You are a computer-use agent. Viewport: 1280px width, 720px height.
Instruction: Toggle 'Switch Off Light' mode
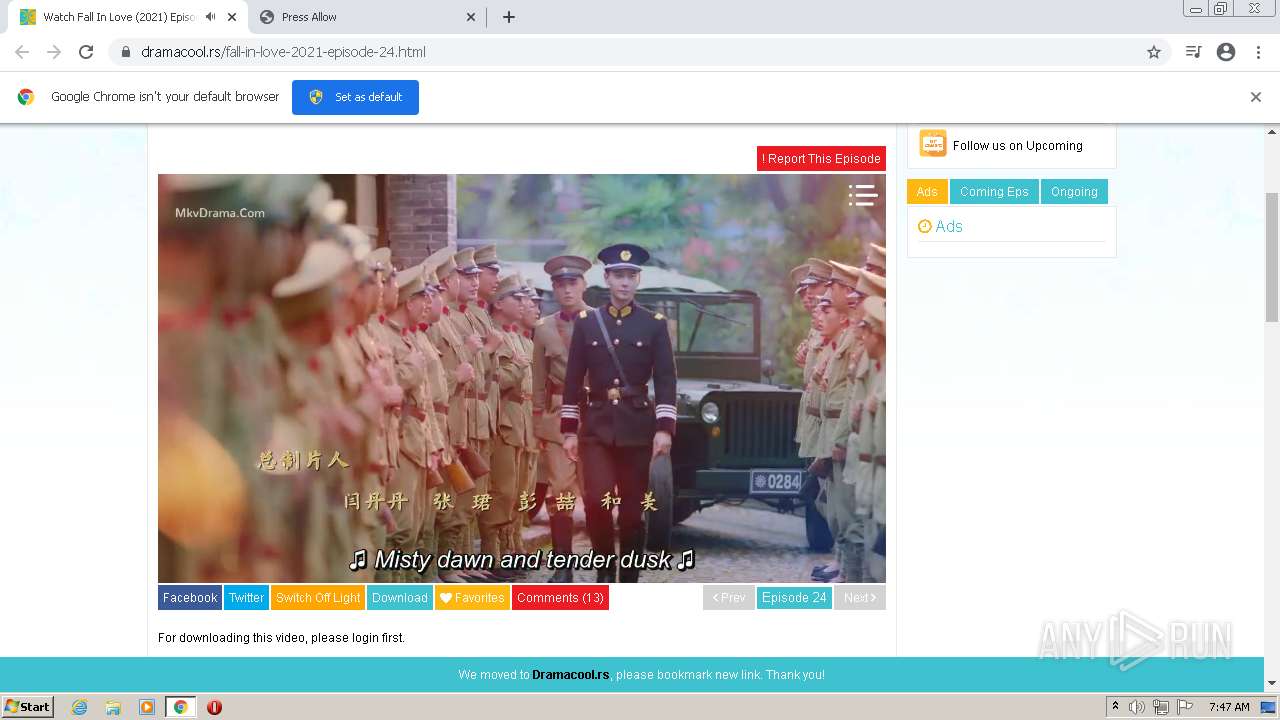(318, 598)
